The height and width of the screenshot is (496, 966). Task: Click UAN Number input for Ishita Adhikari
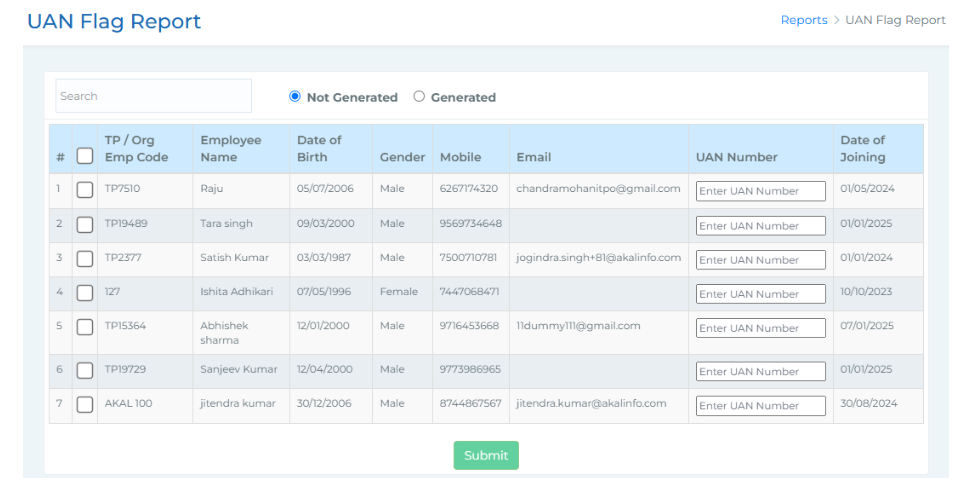760,294
